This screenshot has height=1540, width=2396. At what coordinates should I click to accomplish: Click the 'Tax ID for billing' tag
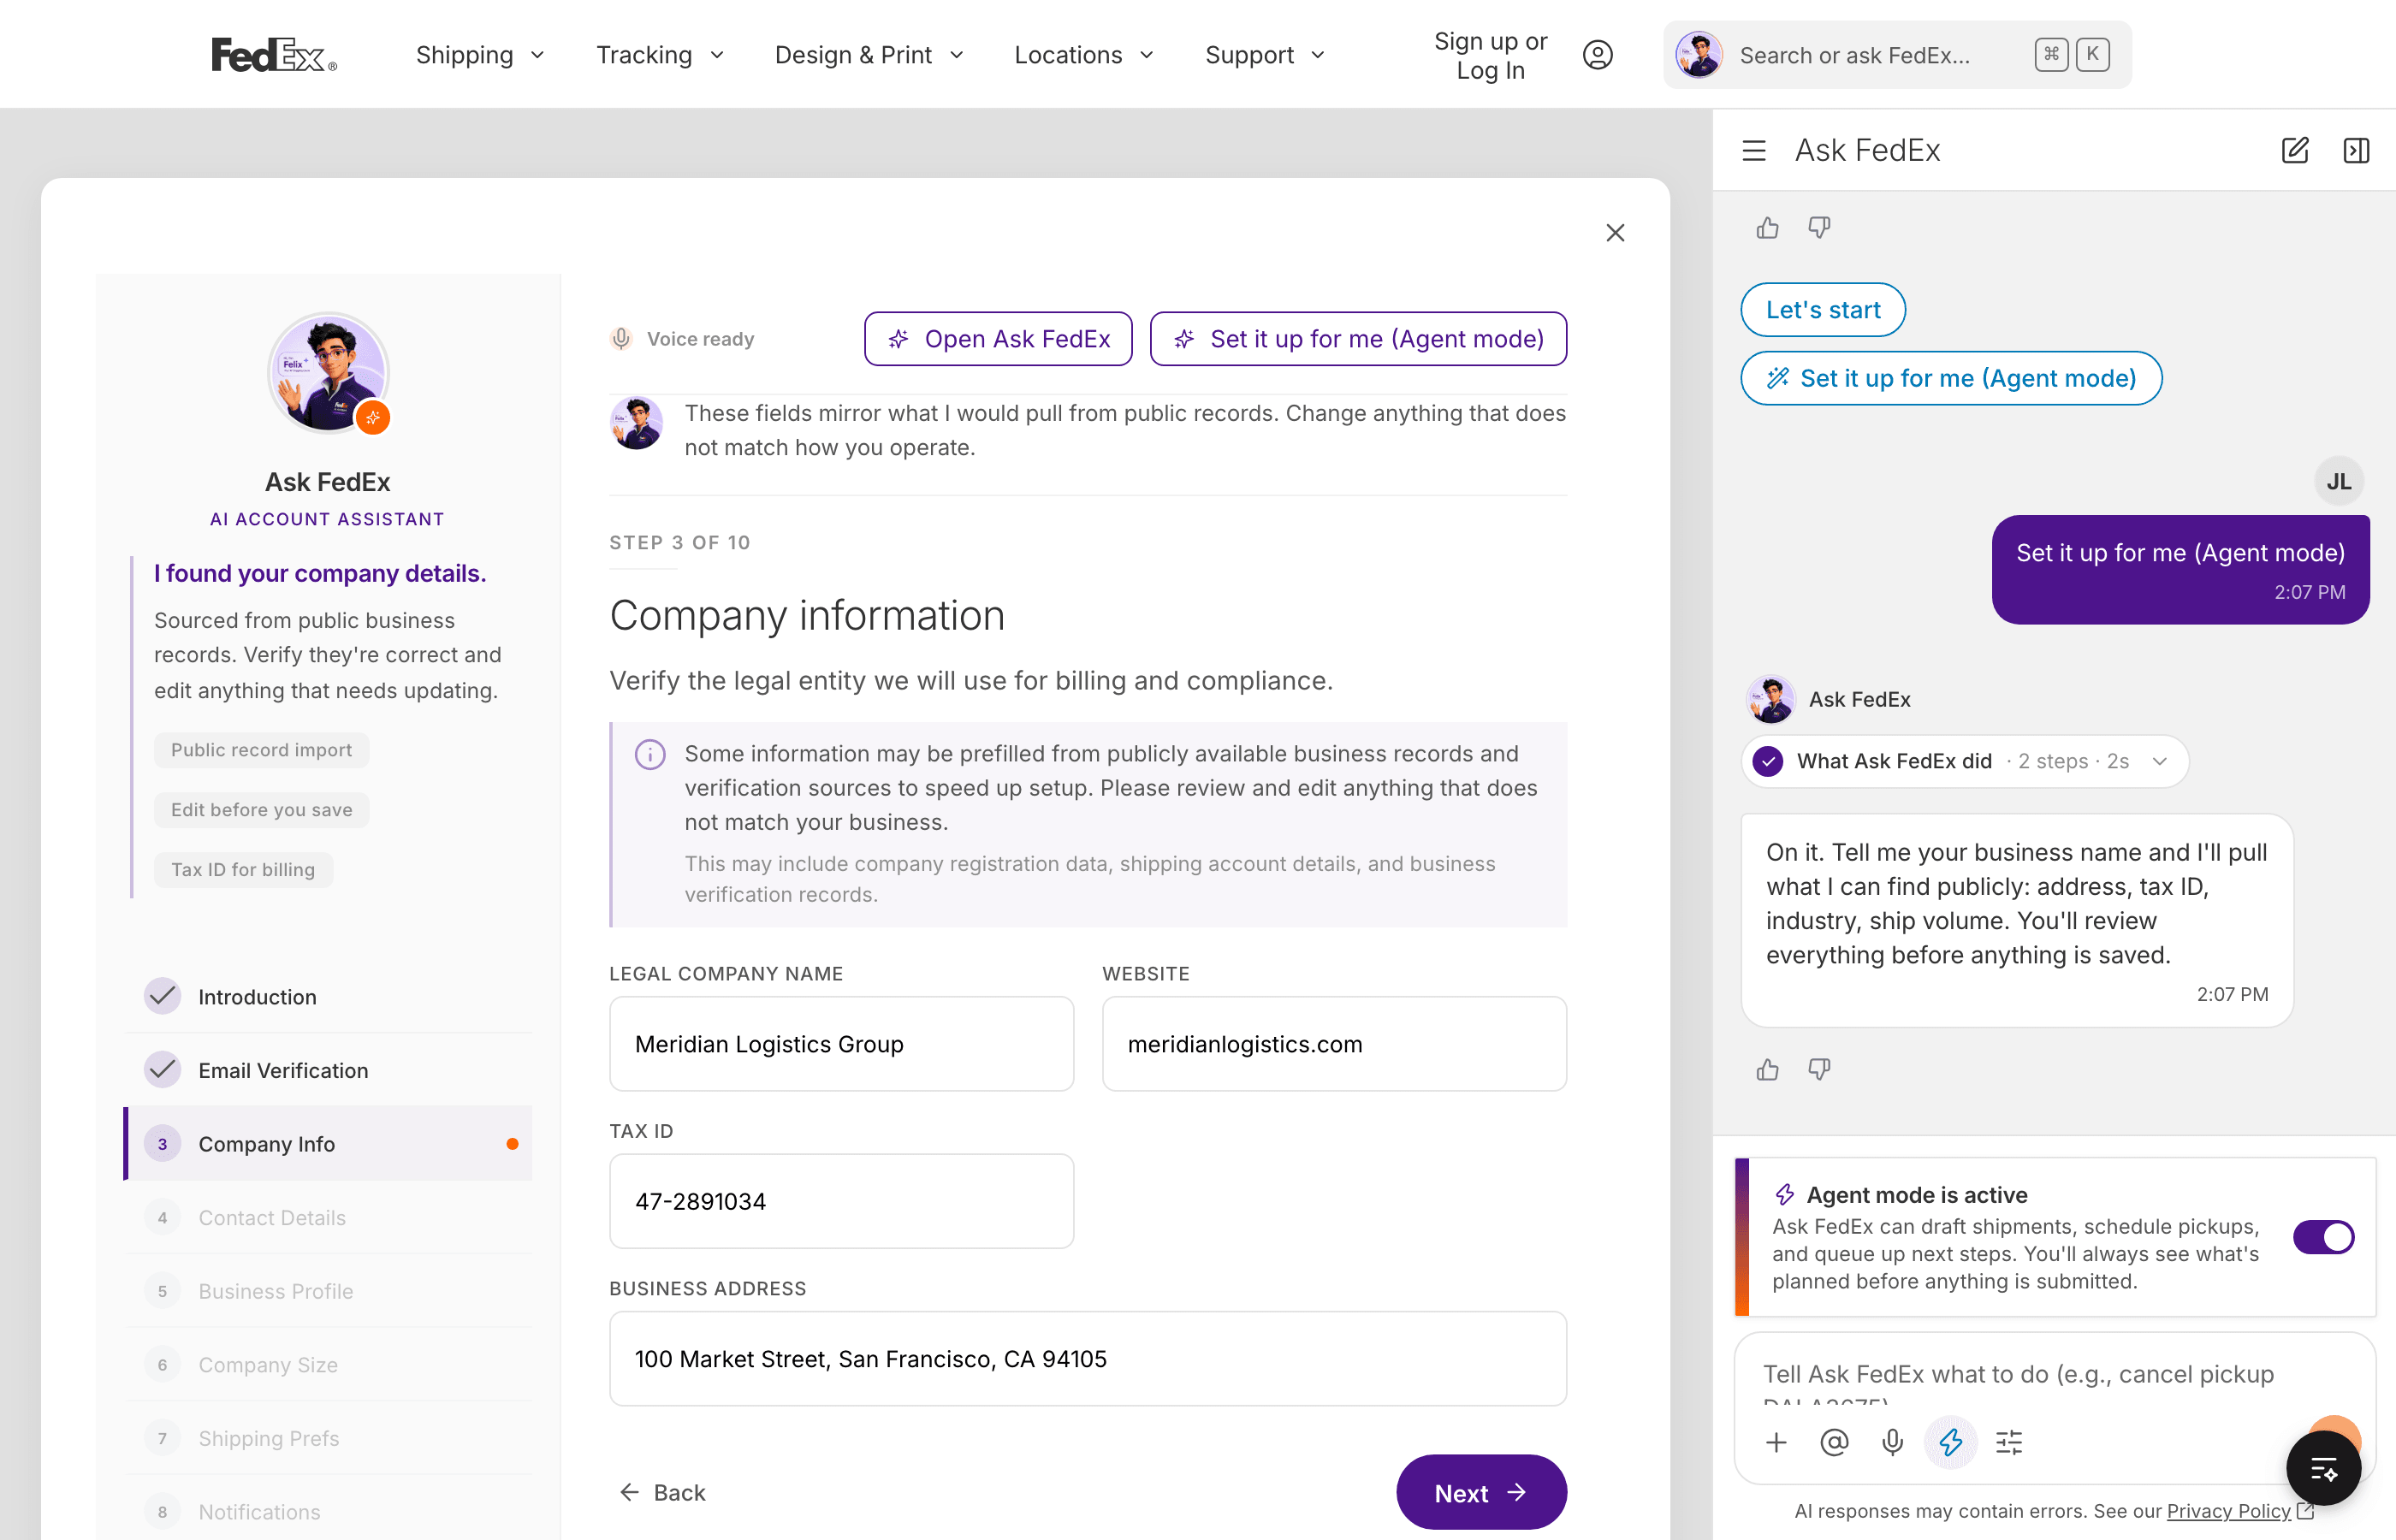point(243,871)
